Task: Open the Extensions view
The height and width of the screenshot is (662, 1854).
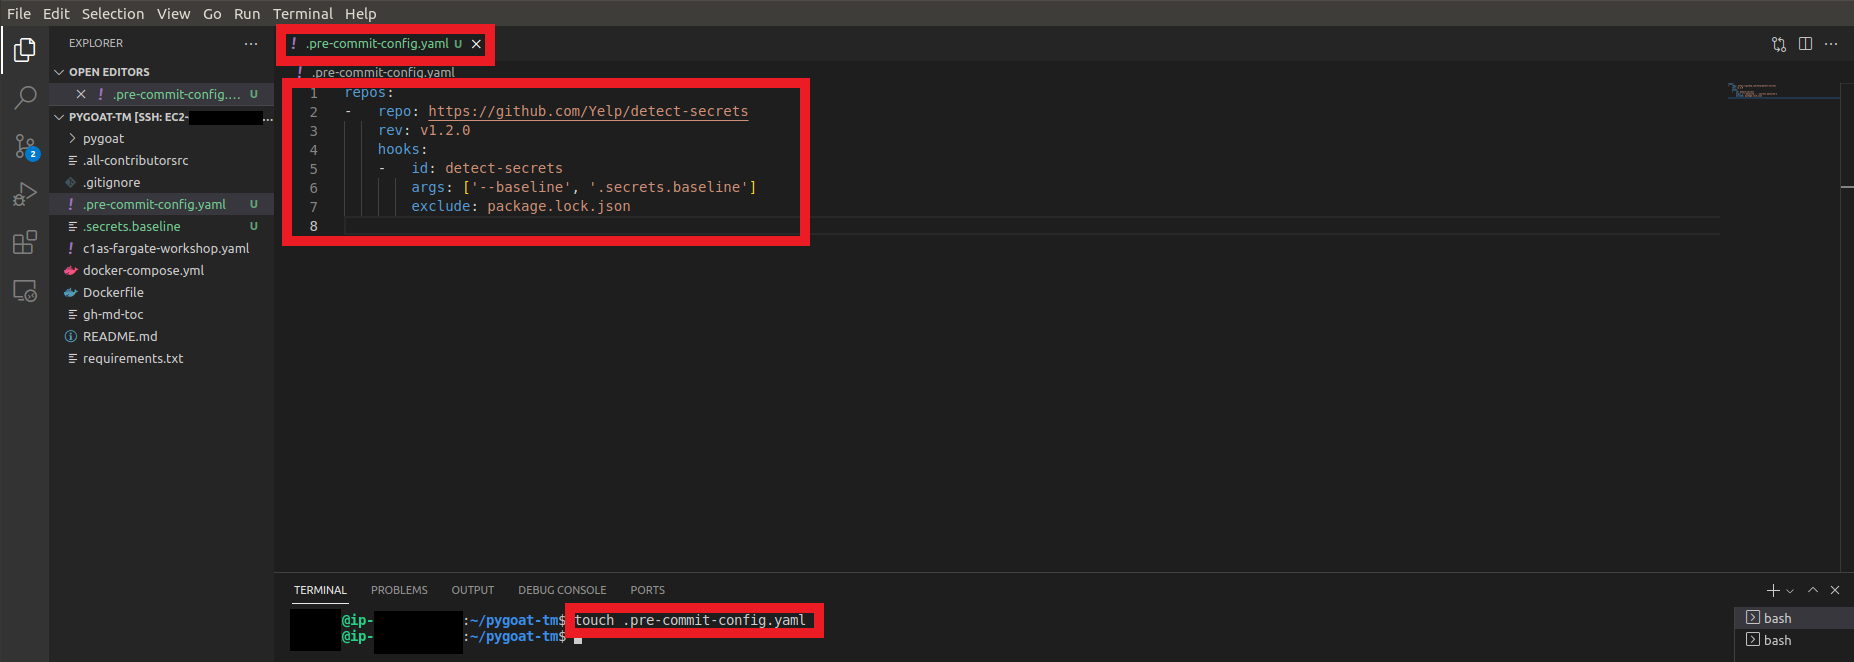Action: click(25, 242)
